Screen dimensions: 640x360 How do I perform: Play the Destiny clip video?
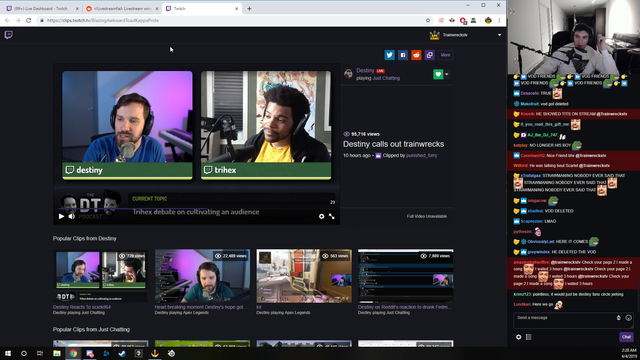(61, 216)
